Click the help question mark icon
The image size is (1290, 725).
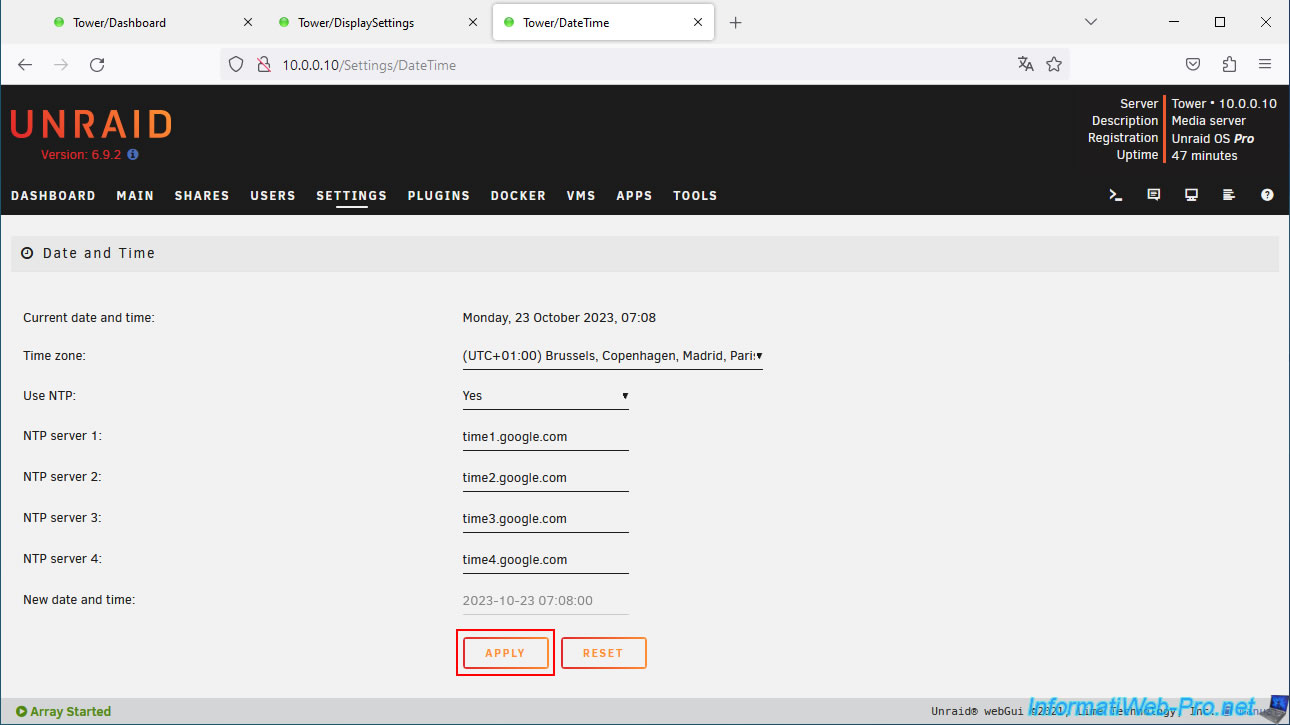point(1267,196)
